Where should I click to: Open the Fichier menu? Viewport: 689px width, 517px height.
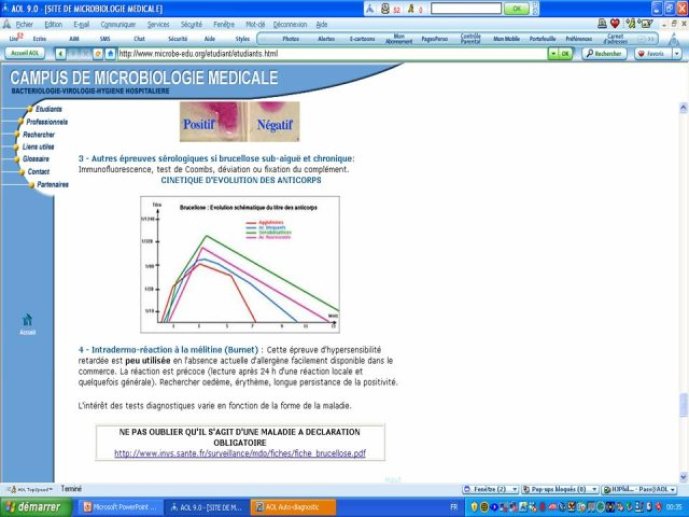(24, 25)
